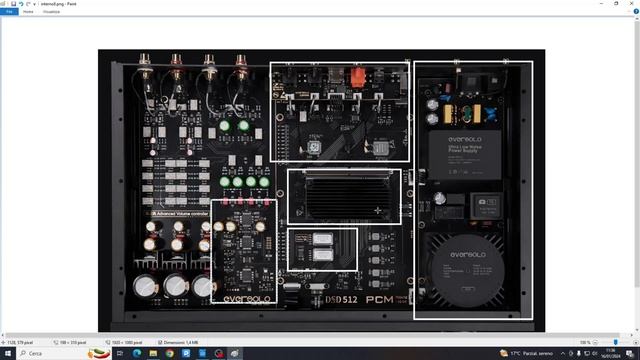Click the zoom out minus button

click(x=595, y=342)
